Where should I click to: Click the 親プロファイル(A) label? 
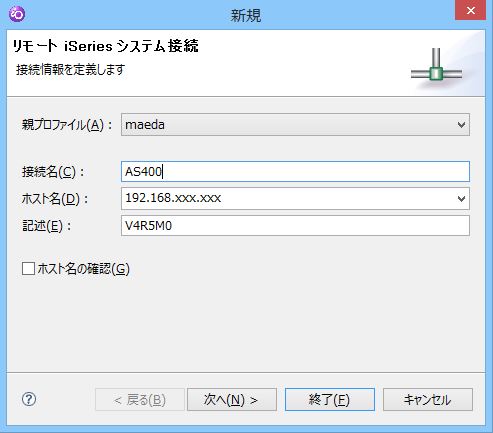(x=67, y=125)
